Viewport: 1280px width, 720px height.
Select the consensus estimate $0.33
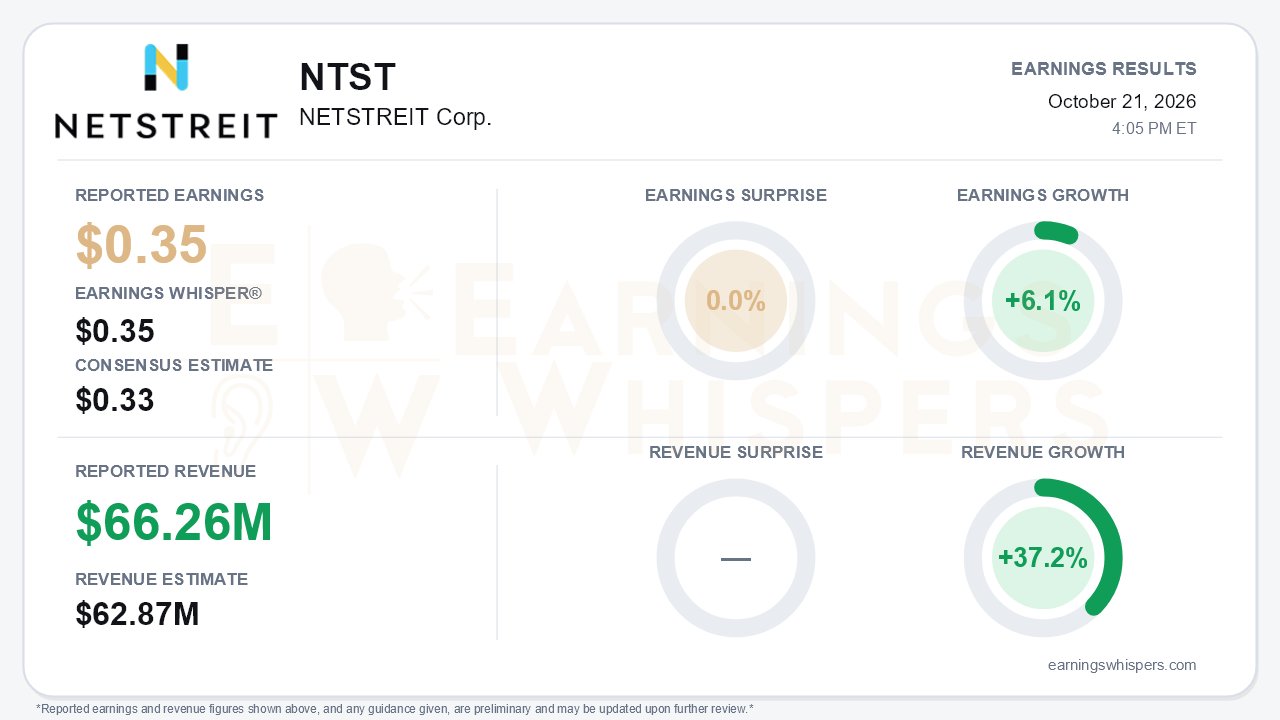pyautogui.click(x=115, y=400)
